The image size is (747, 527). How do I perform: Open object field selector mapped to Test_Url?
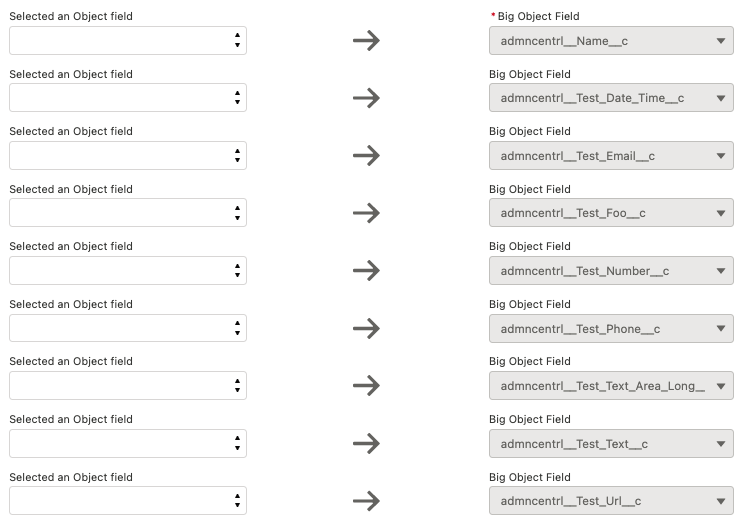pos(128,501)
